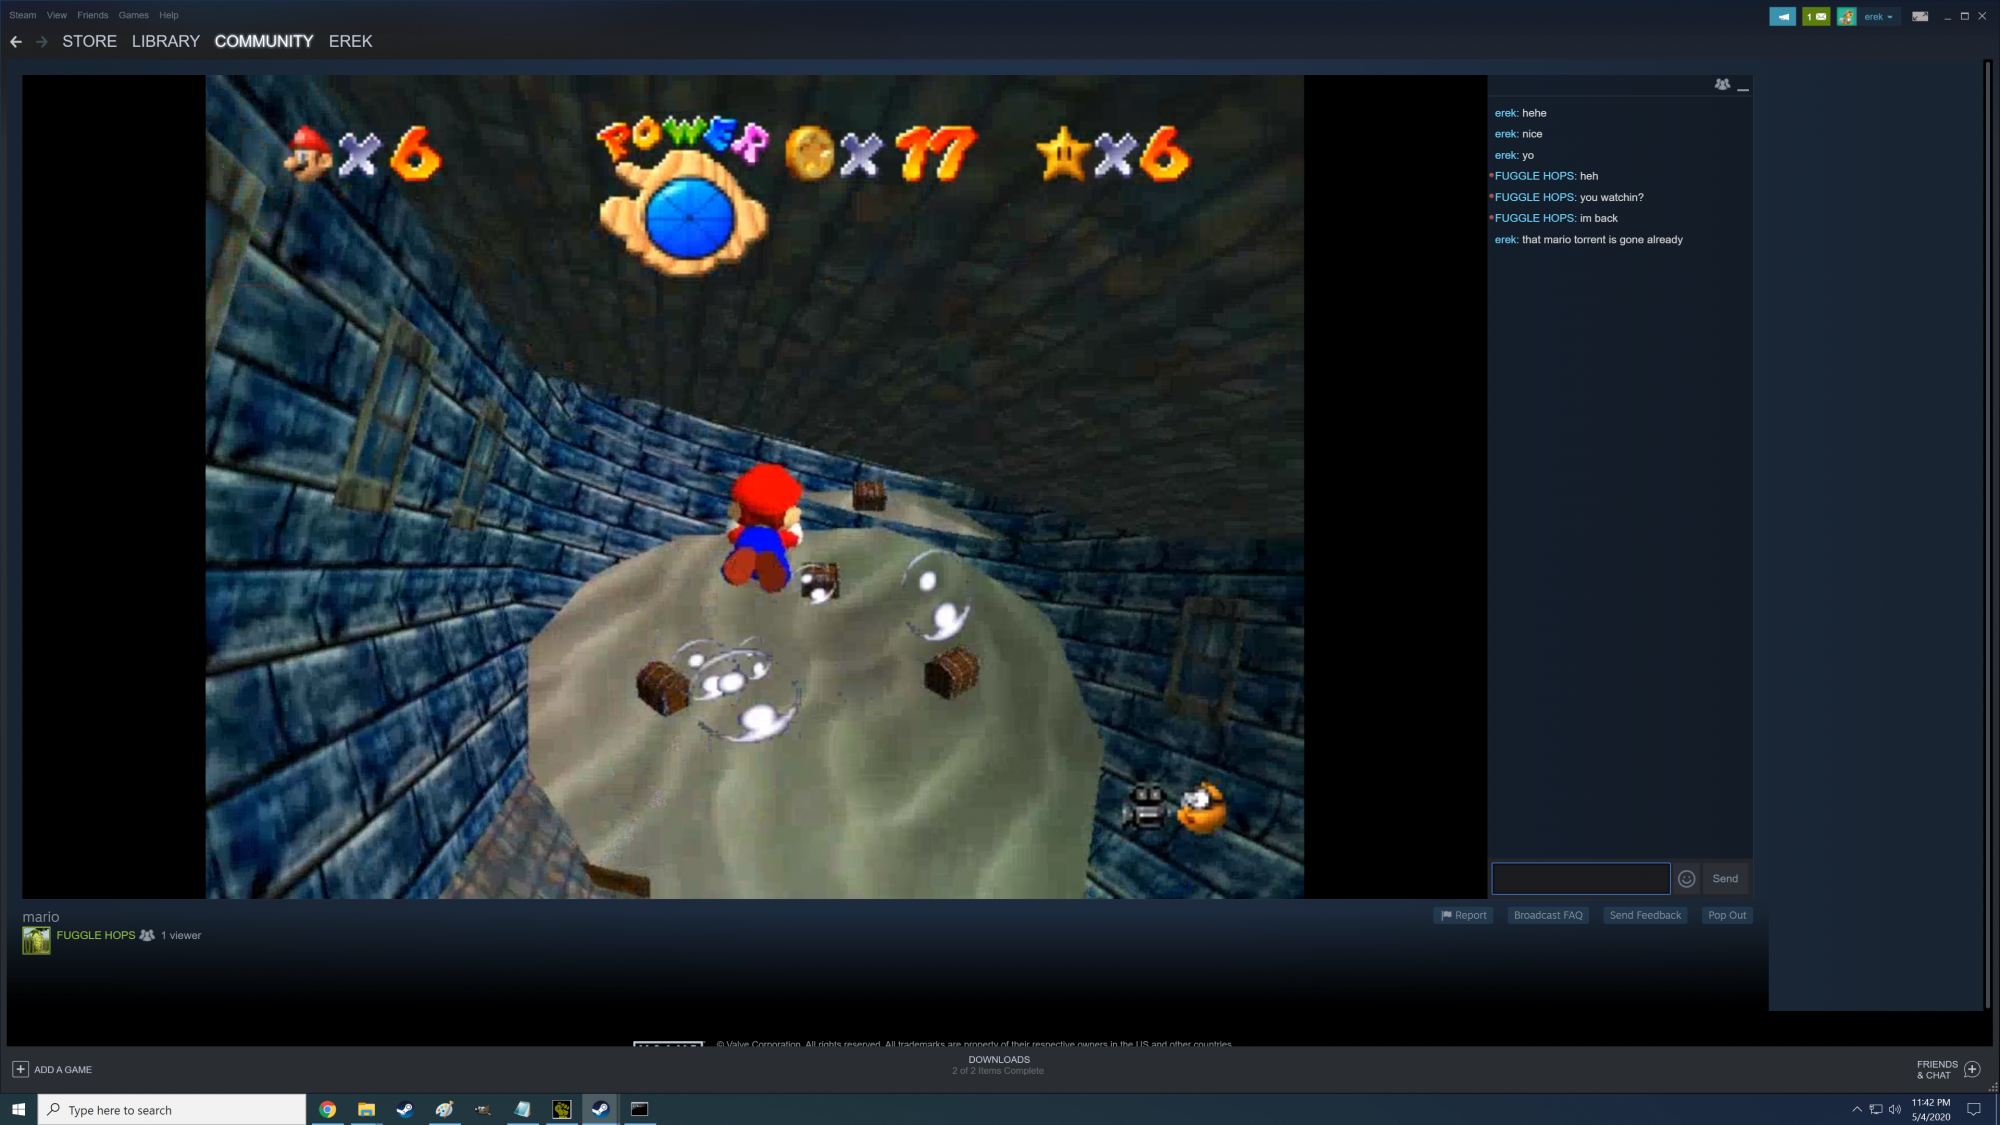The image size is (2000, 1125).
Task: Open the Downloads status area
Action: [x=998, y=1065]
